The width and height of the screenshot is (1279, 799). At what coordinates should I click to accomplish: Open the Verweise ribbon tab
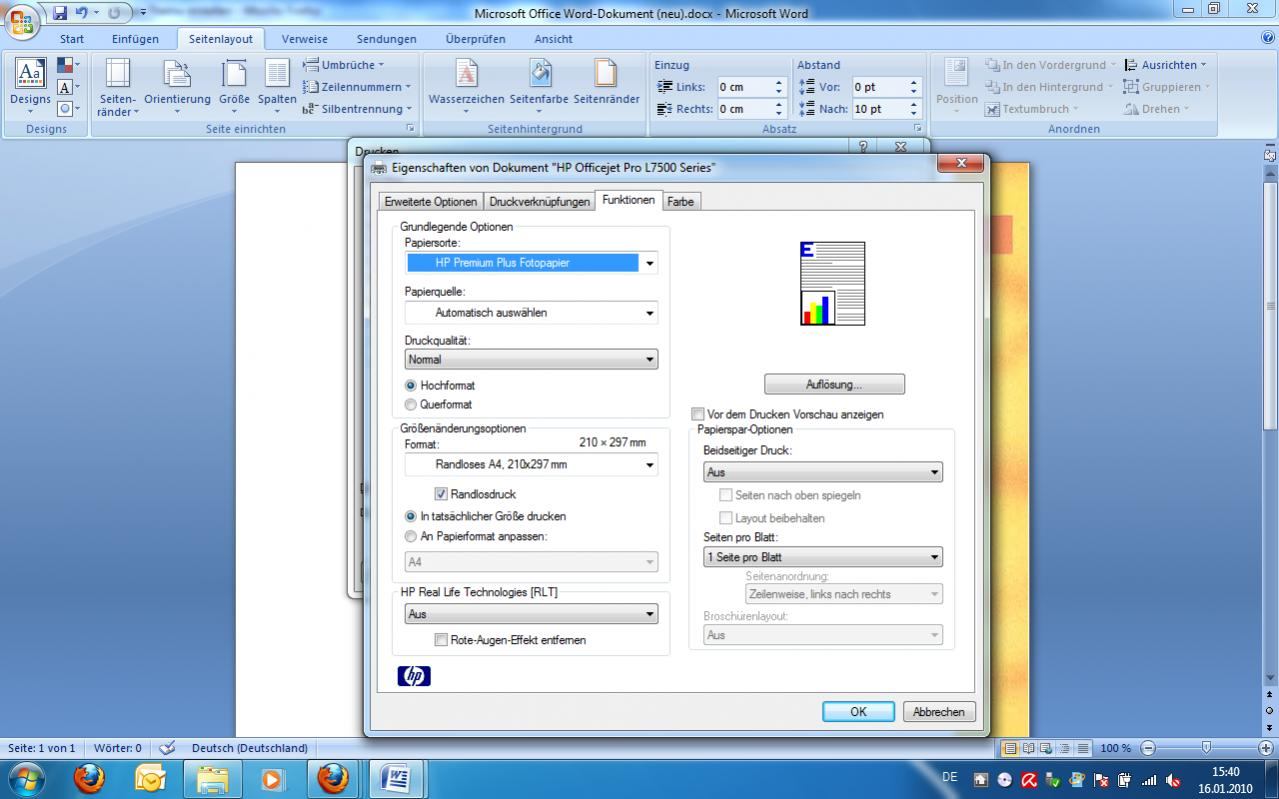coord(305,39)
